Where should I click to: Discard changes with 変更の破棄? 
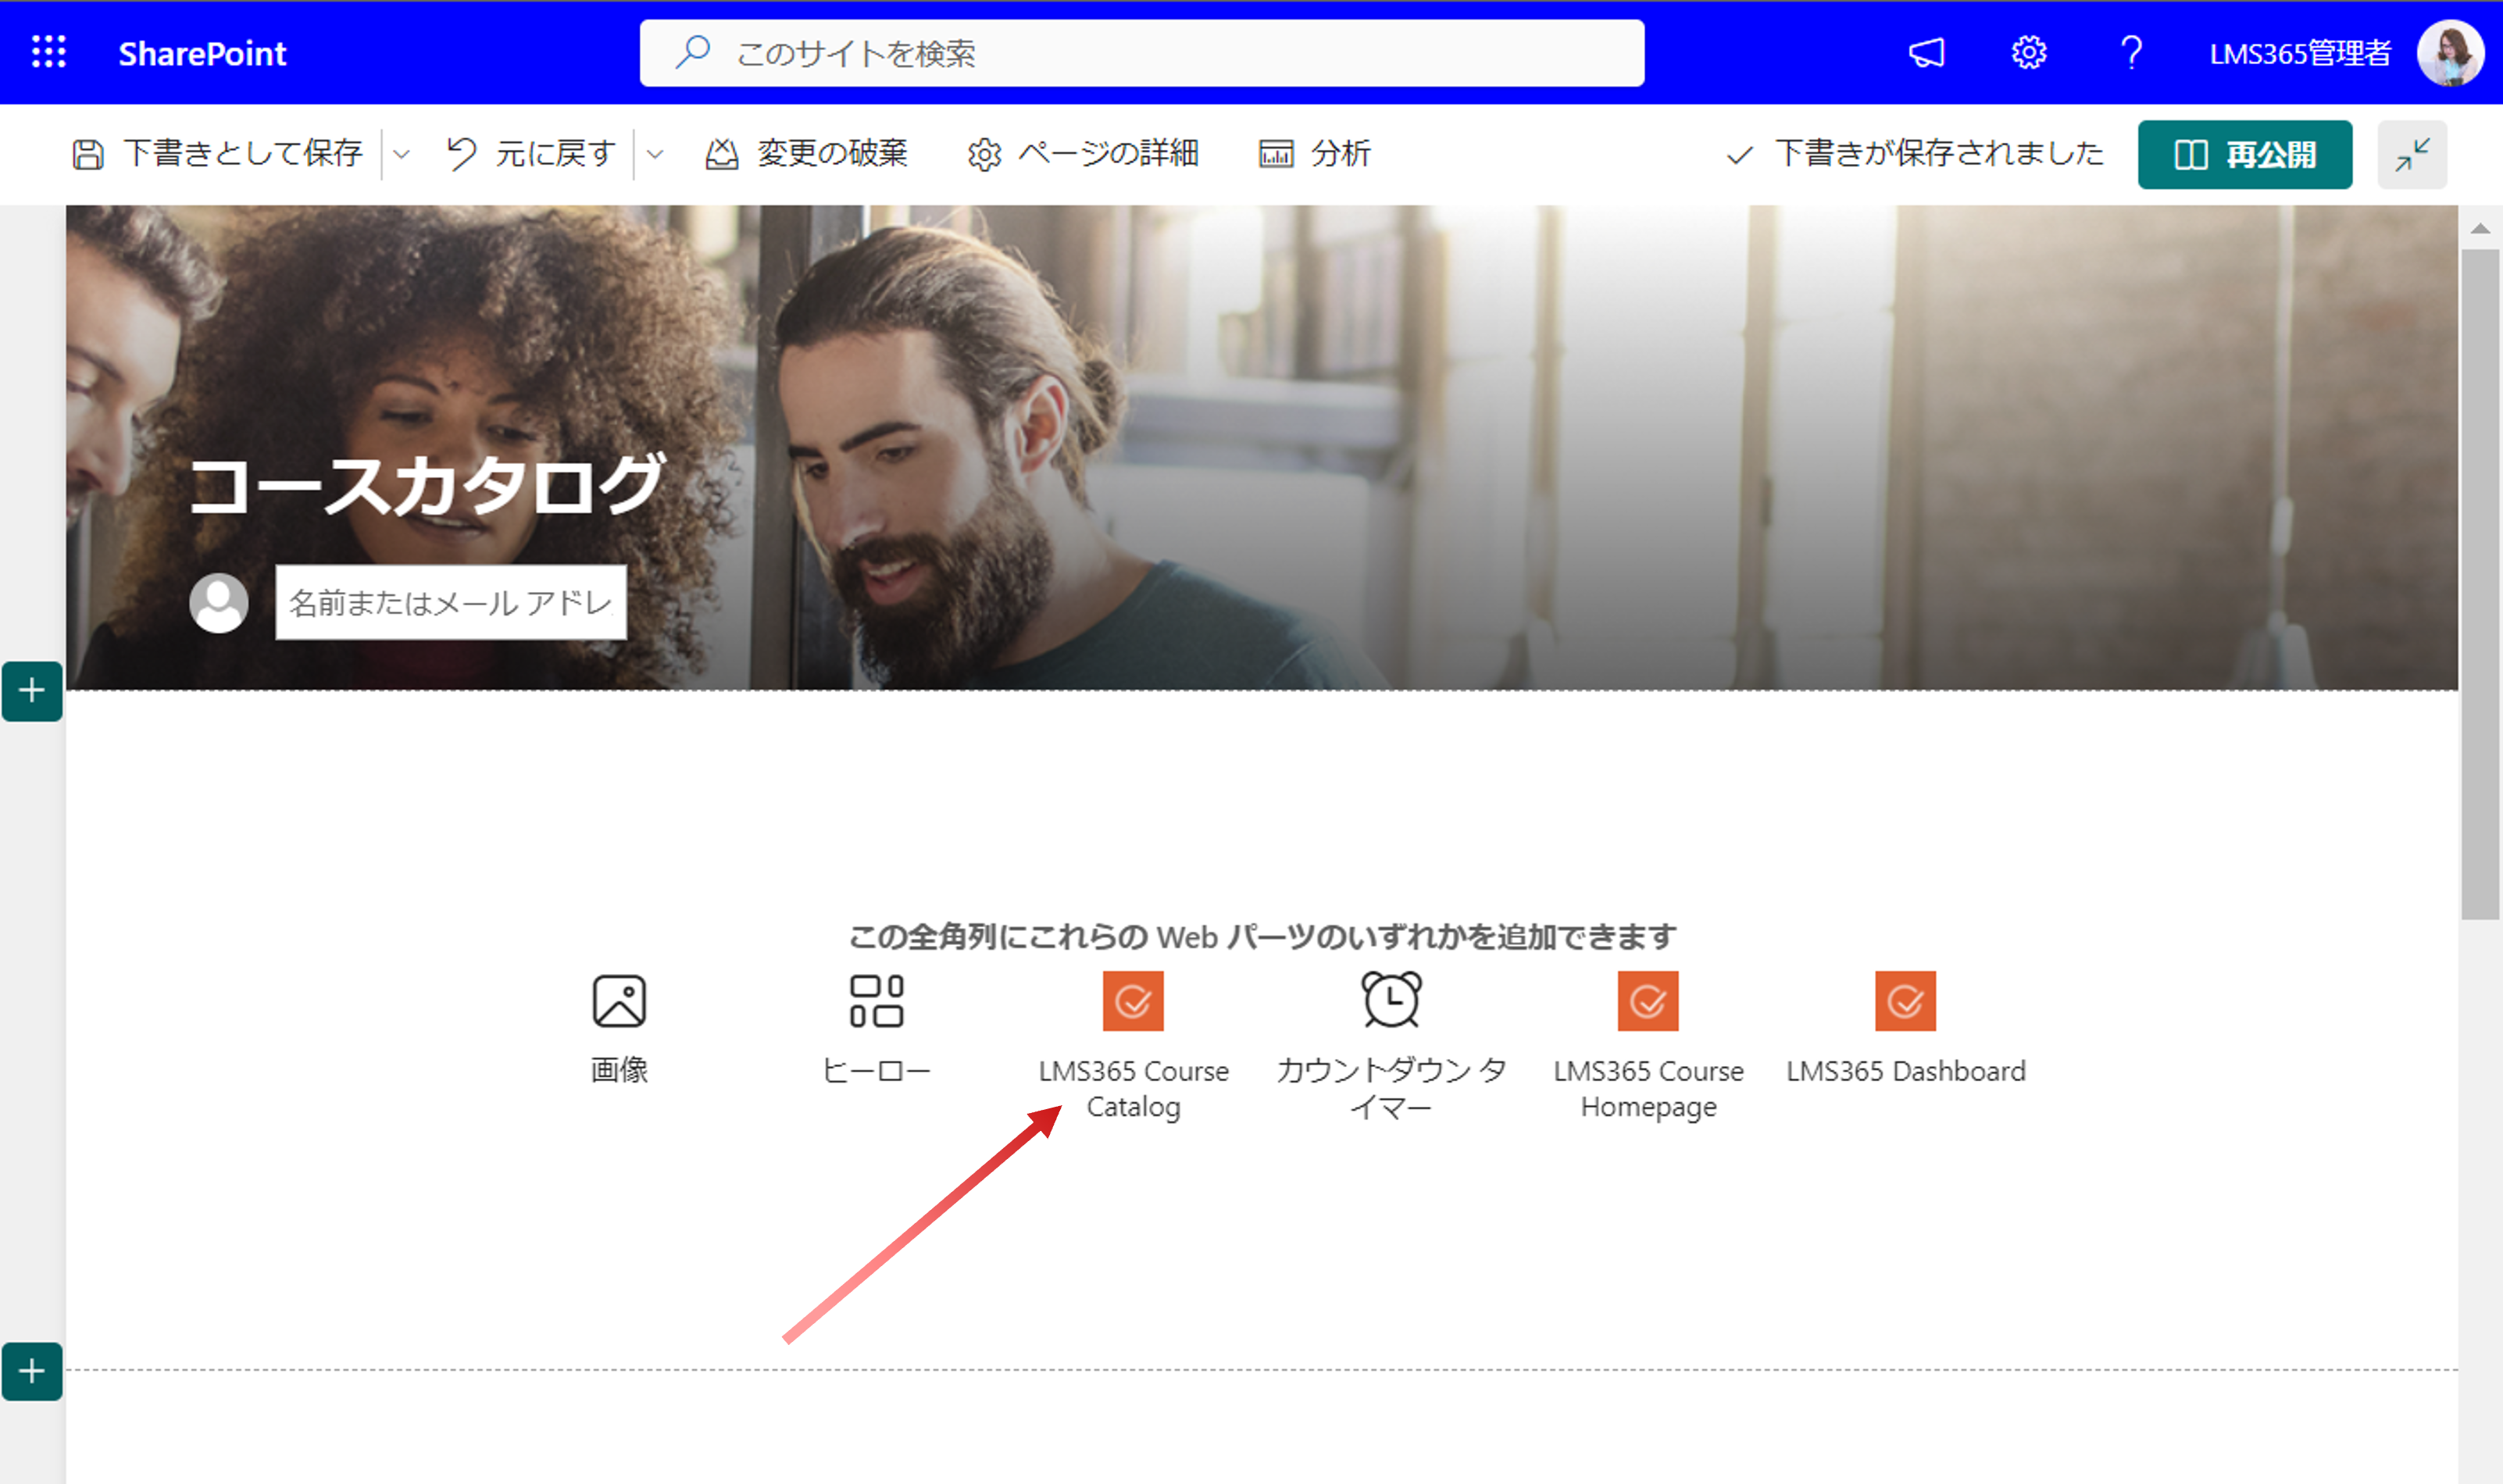[807, 154]
